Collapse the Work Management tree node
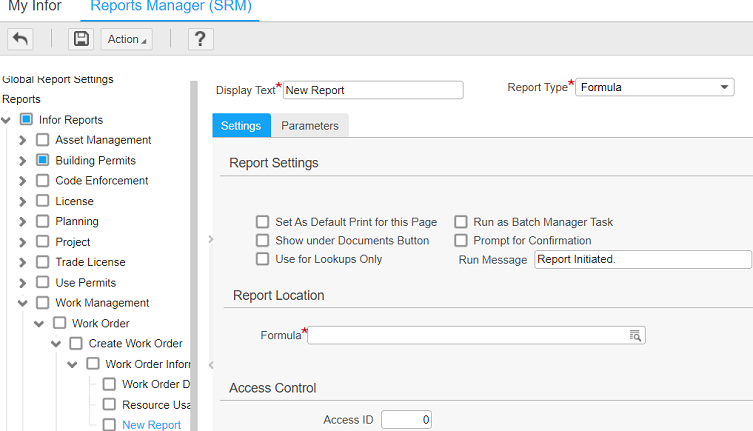 point(23,303)
